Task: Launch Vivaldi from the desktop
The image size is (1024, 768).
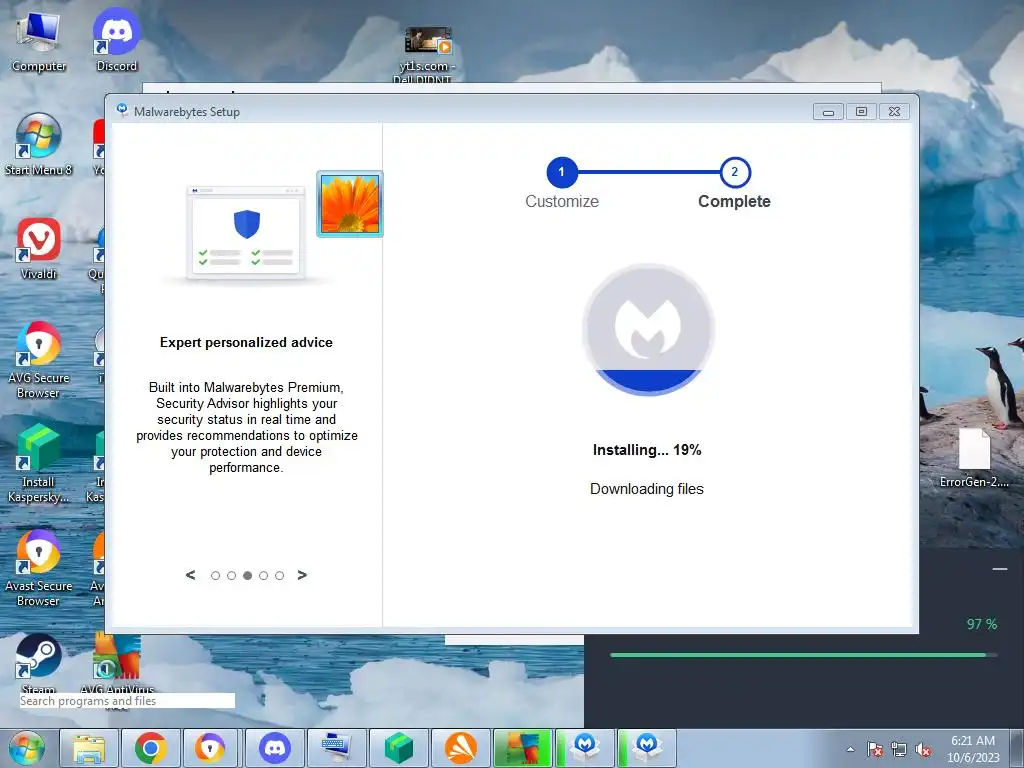Action: [38, 248]
